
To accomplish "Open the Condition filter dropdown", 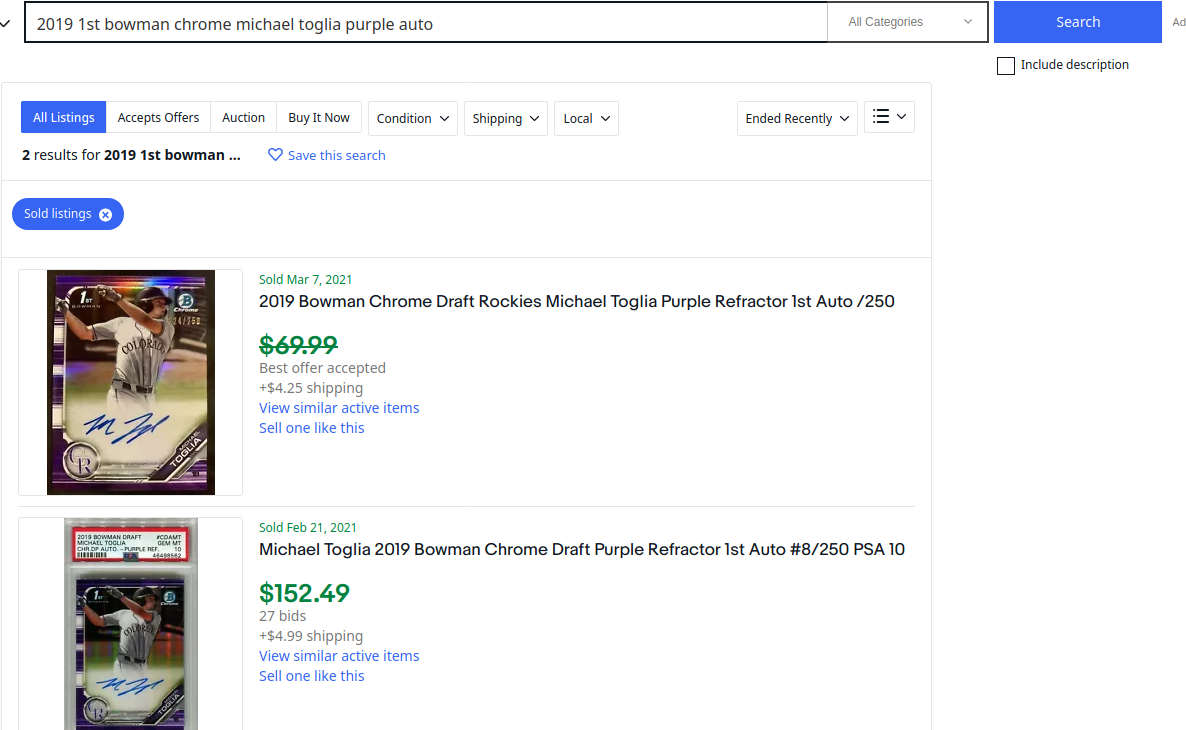I will (x=413, y=118).
